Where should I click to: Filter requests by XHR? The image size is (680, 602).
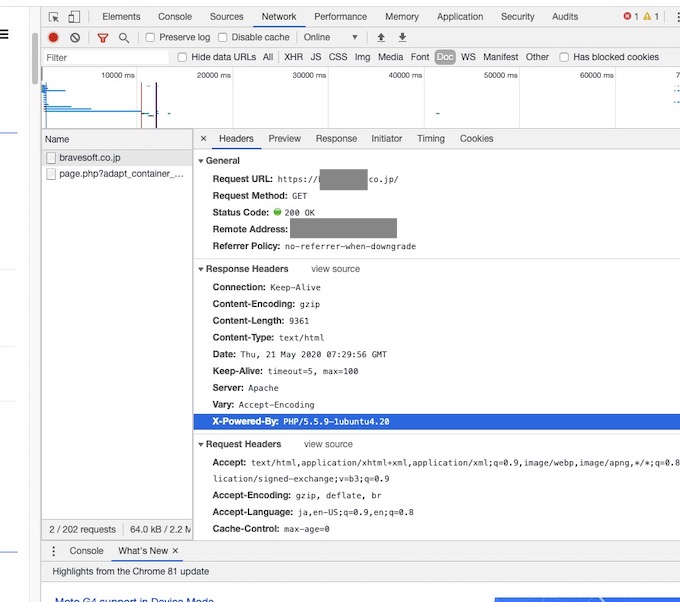(293, 57)
